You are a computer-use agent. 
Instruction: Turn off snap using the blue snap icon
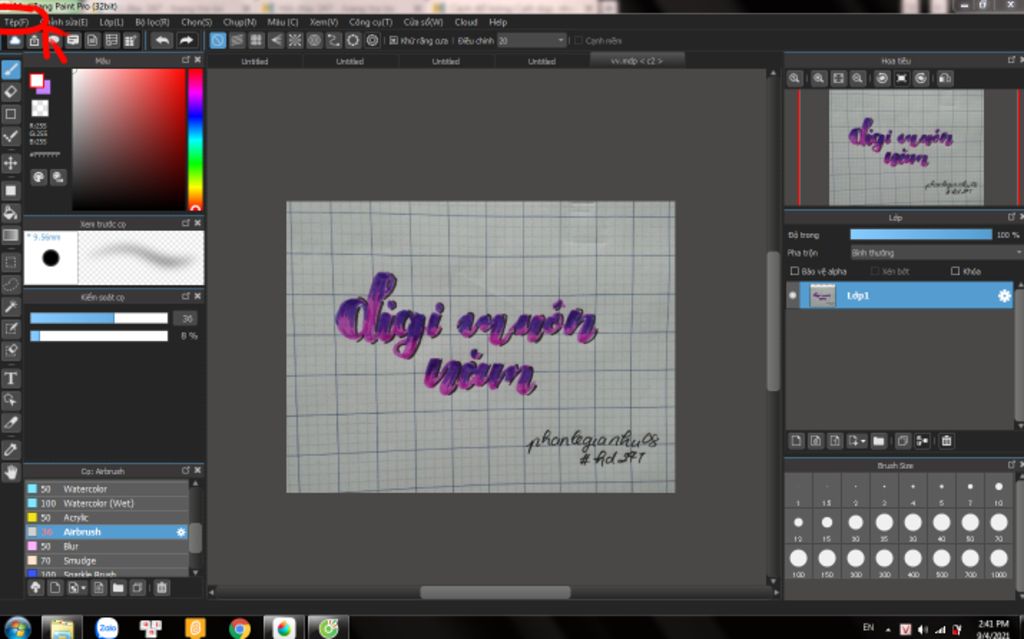coord(217,41)
